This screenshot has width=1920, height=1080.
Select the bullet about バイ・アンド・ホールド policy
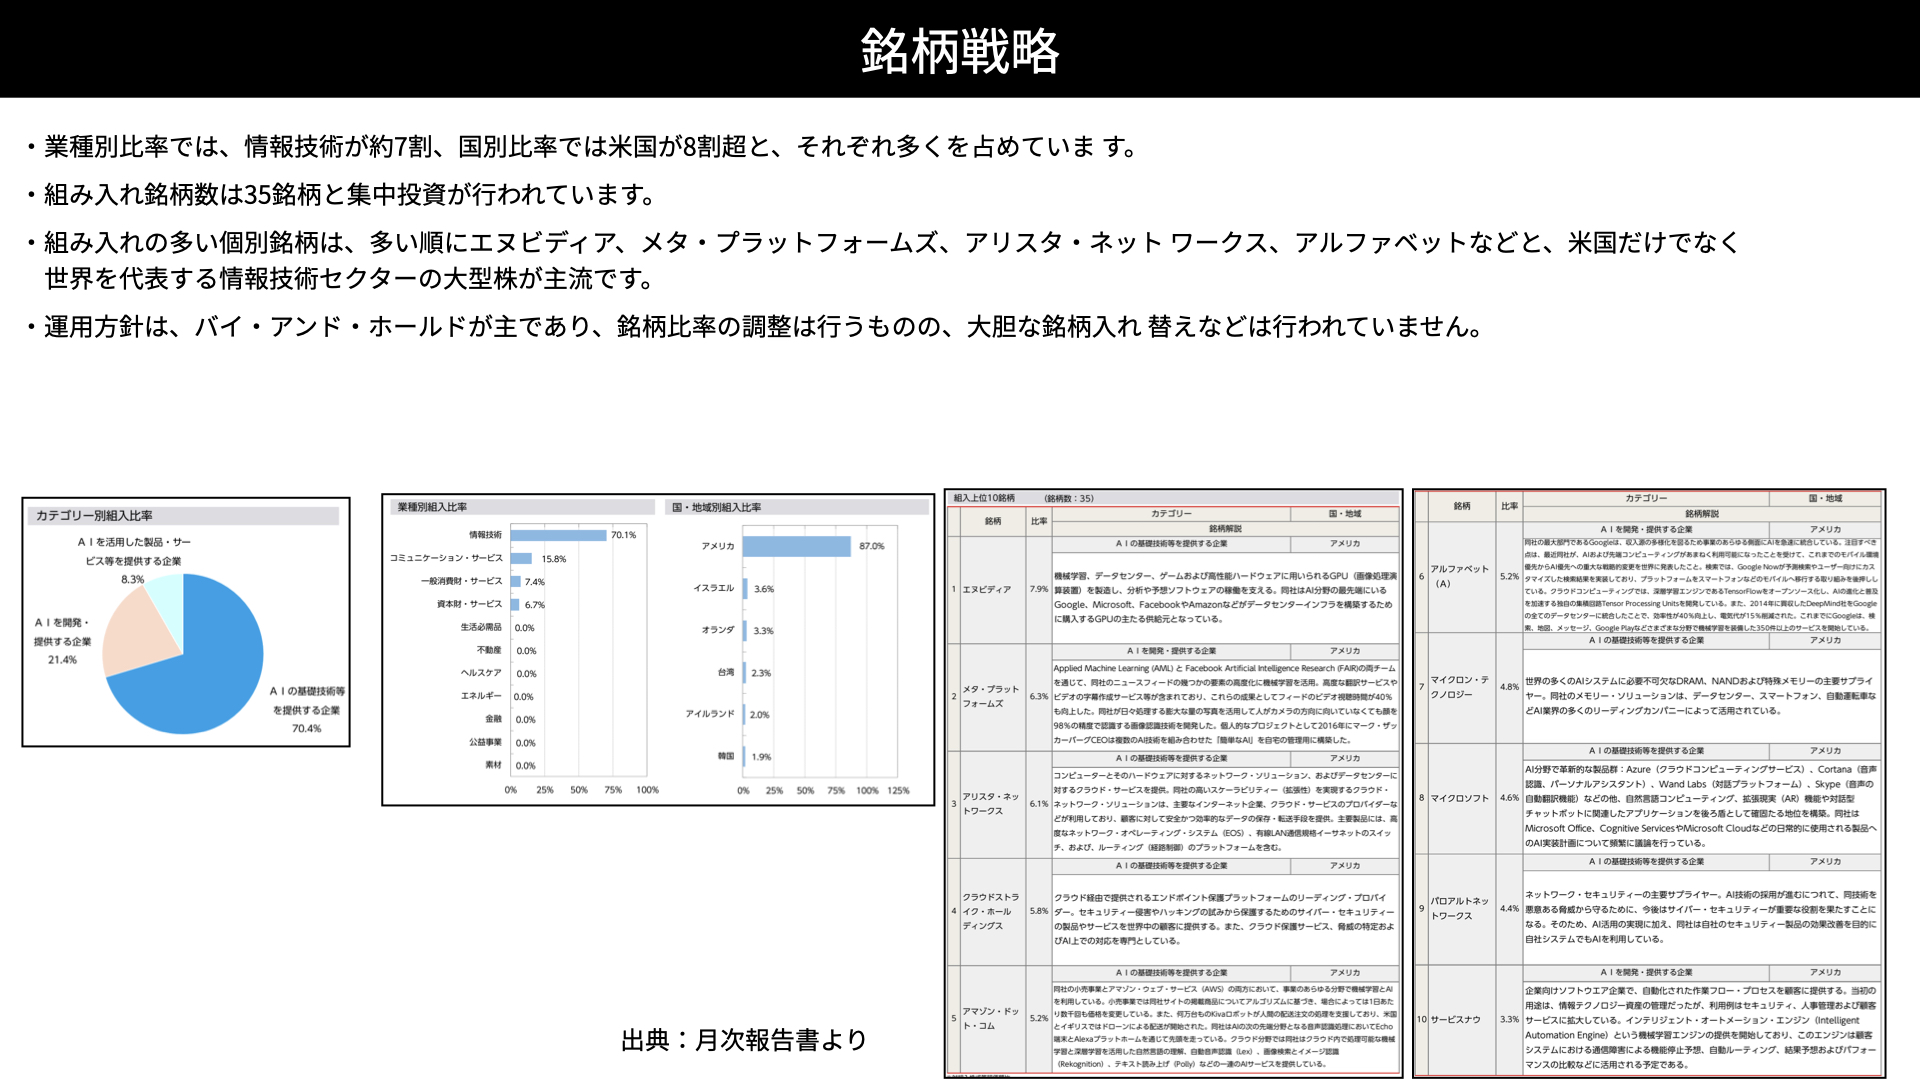(x=755, y=326)
